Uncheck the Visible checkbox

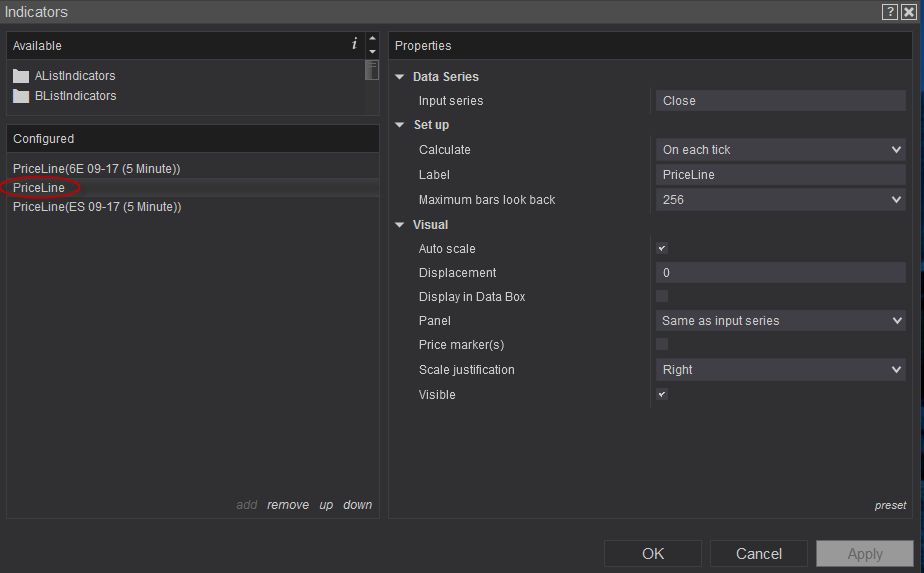coord(662,394)
